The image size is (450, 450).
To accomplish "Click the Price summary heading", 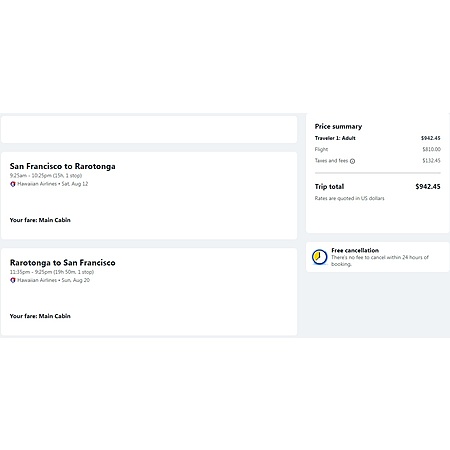I will tap(338, 126).
